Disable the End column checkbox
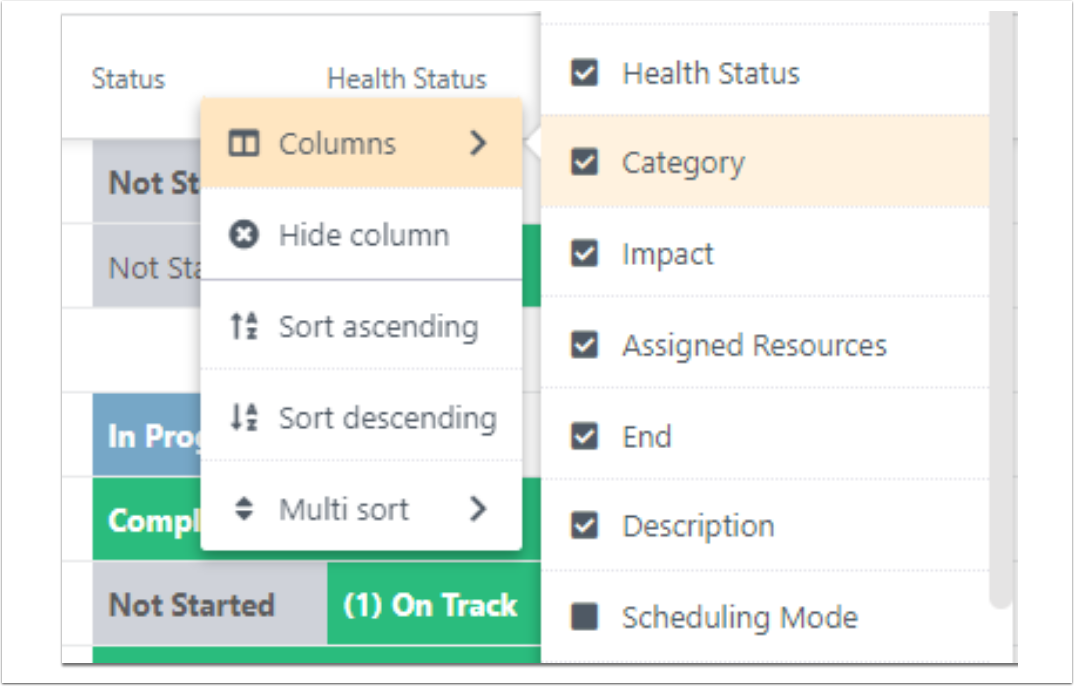1074x686 pixels. click(584, 436)
